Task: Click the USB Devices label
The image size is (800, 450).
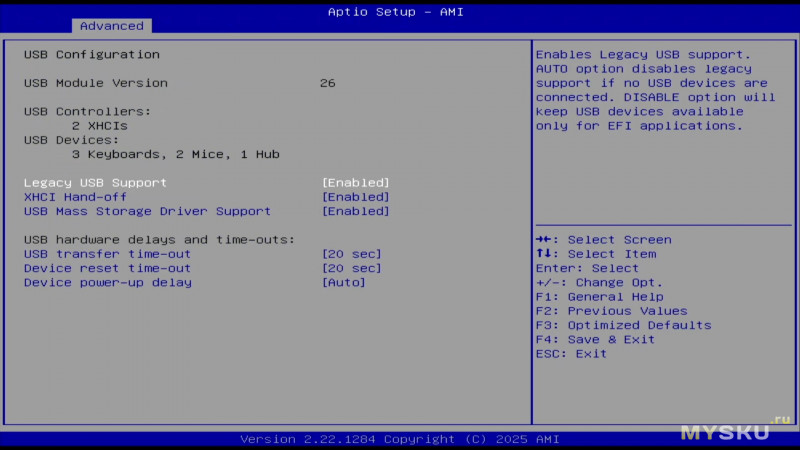Action: click(71, 140)
